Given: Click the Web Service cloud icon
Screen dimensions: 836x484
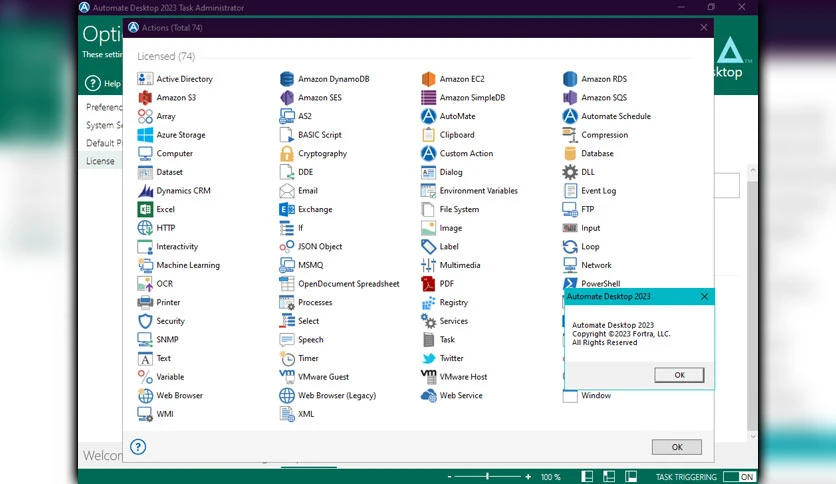Looking at the screenshot, I should pyautogui.click(x=429, y=396).
